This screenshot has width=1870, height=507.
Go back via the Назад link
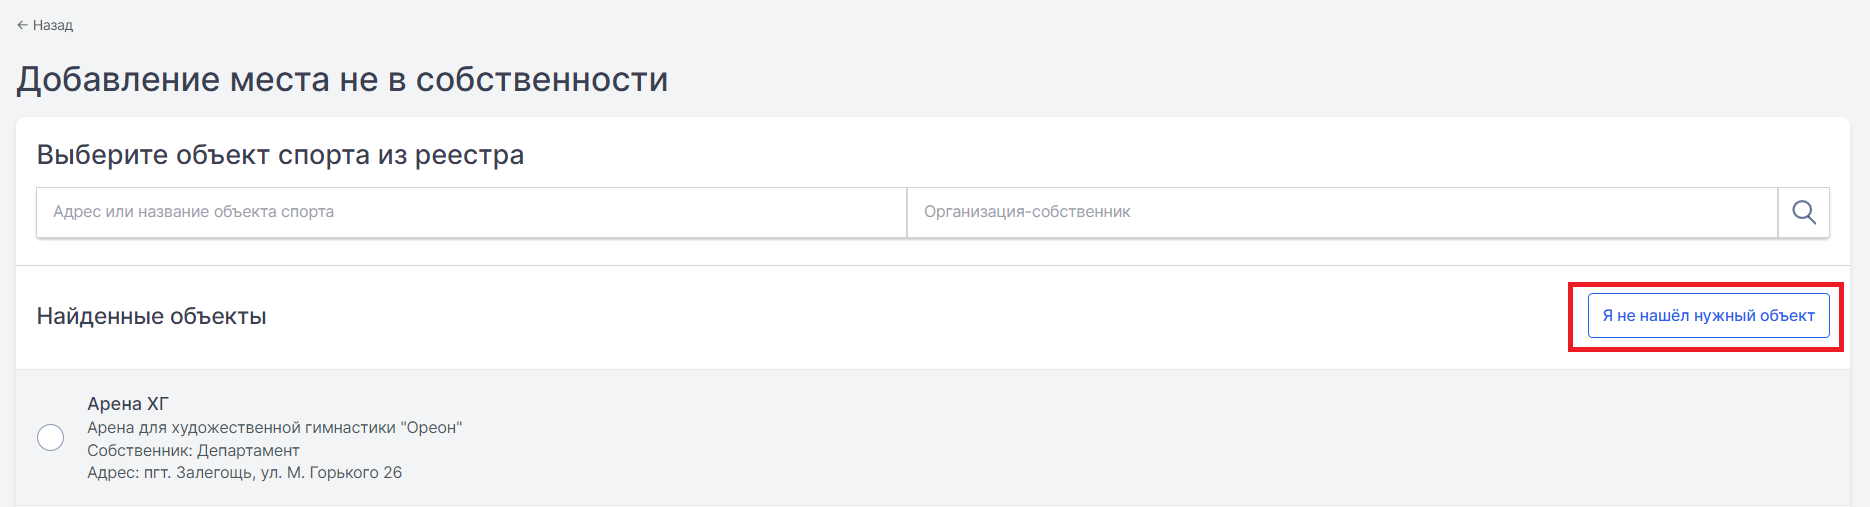coord(45,25)
